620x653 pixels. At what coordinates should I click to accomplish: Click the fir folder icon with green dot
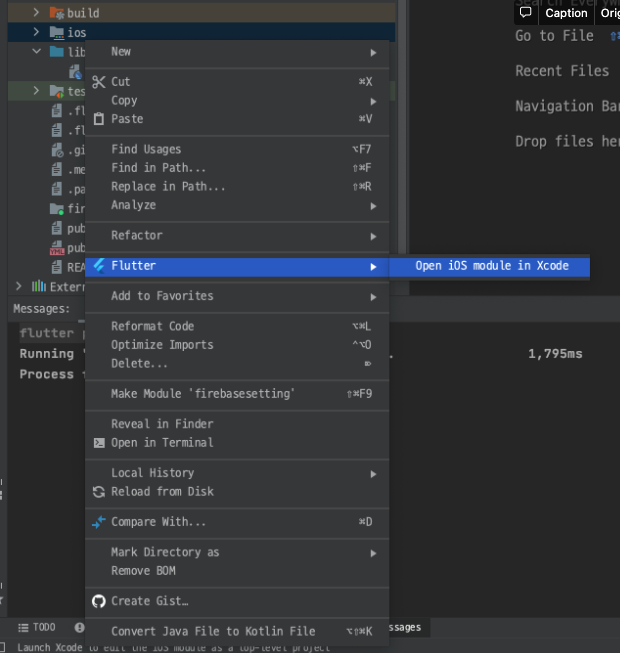(x=57, y=209)
